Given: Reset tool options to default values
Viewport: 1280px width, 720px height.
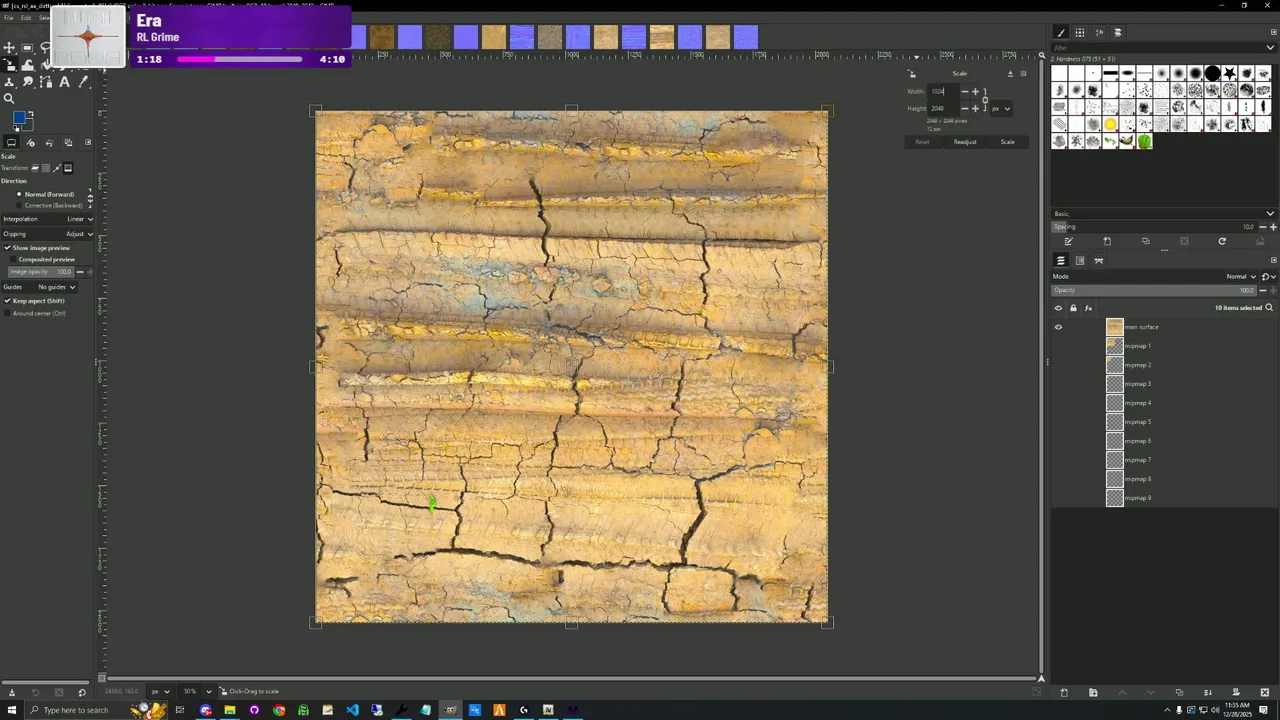Looking at the screenshot, I should click(x=82, y=692).
